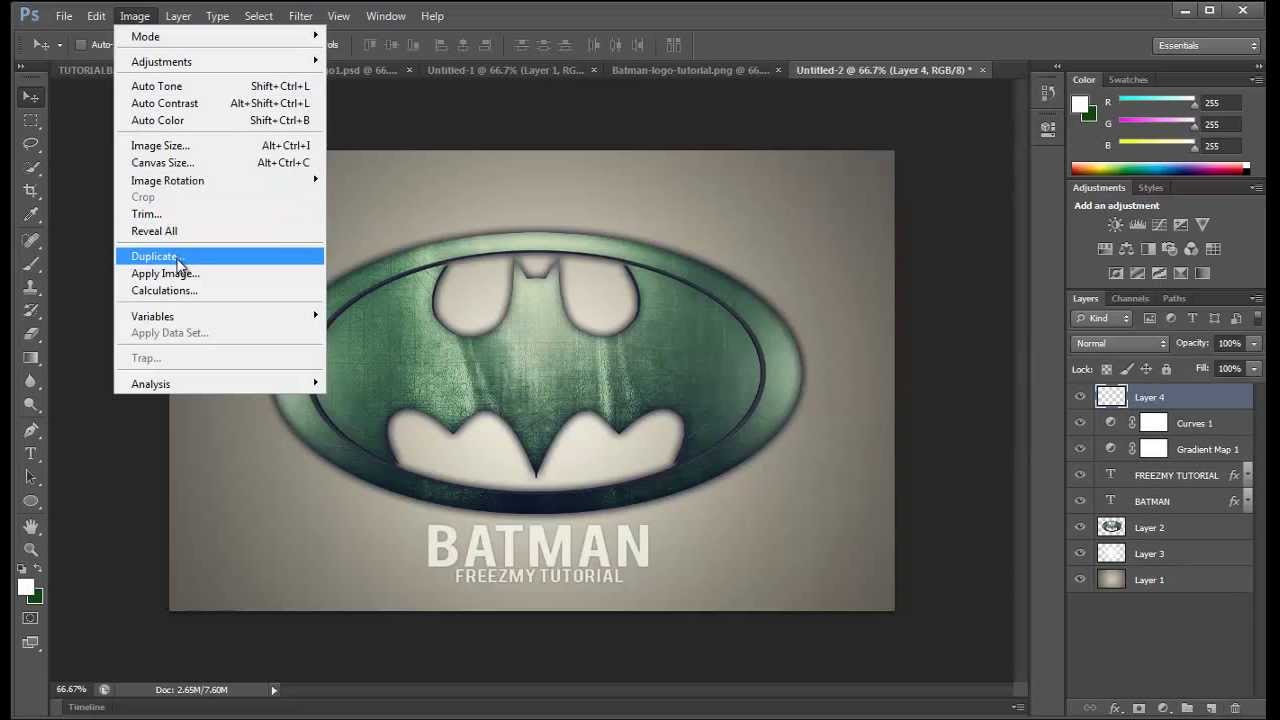Viewport: 1280px width, 720px height.
Task: Add a Curves adjustment from Adjustments panel
Action: point(1159,225)
